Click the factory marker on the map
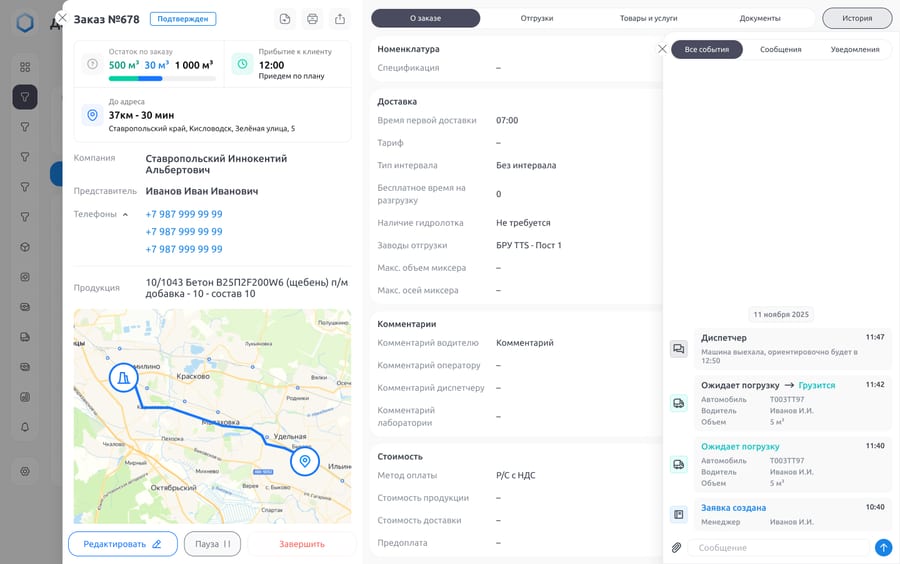Image resolution: width=900 pixels, height=564 pixels. [123, 378]
